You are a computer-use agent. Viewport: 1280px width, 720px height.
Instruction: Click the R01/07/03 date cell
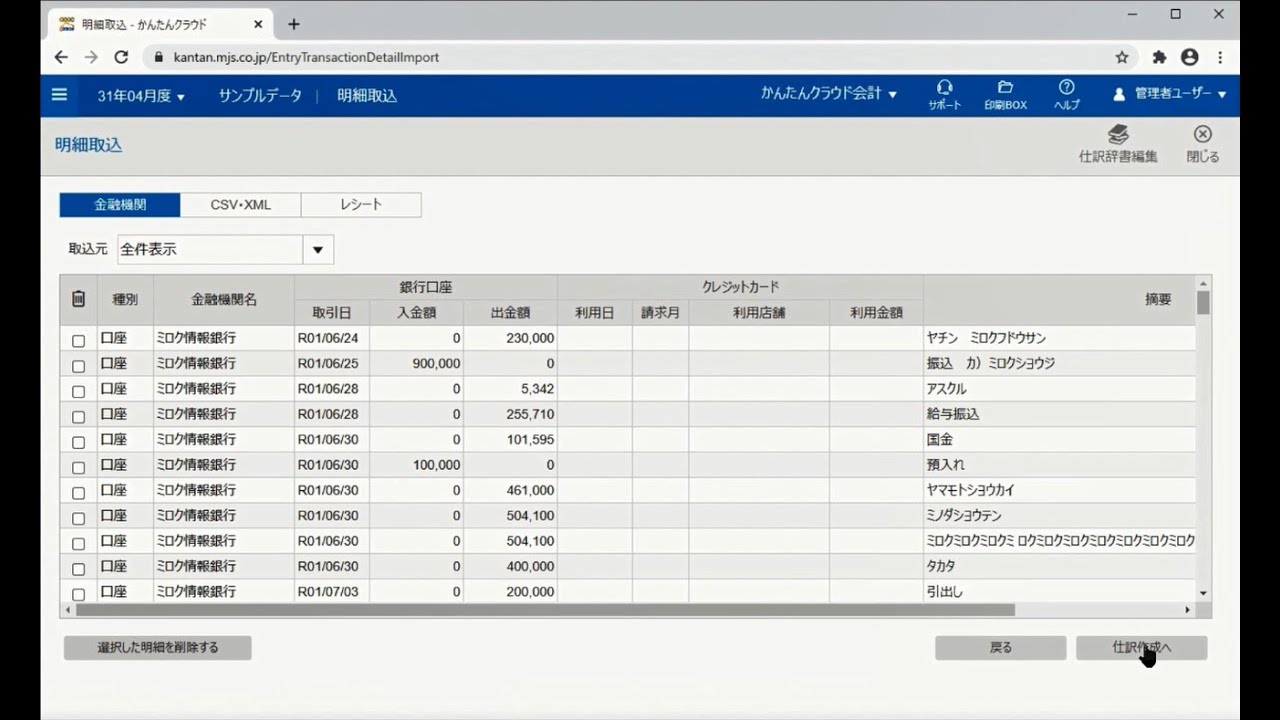point(332,592)
